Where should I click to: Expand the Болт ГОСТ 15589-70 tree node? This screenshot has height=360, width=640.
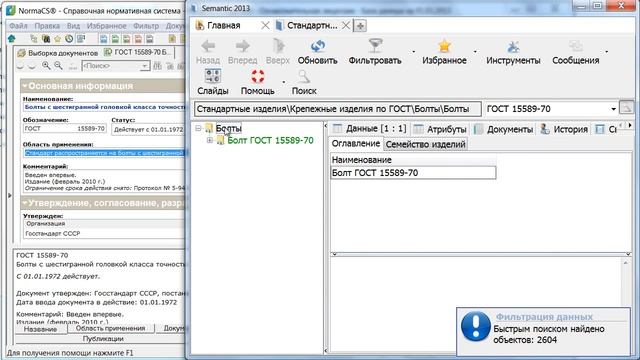pos(210,140)
